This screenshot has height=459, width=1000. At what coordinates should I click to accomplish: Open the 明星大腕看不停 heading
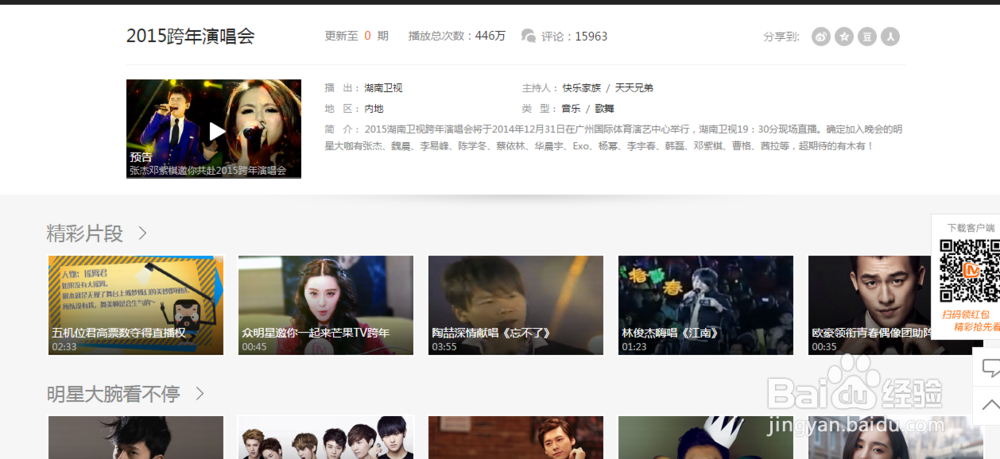pyautogui.click(x=114, y=393)
